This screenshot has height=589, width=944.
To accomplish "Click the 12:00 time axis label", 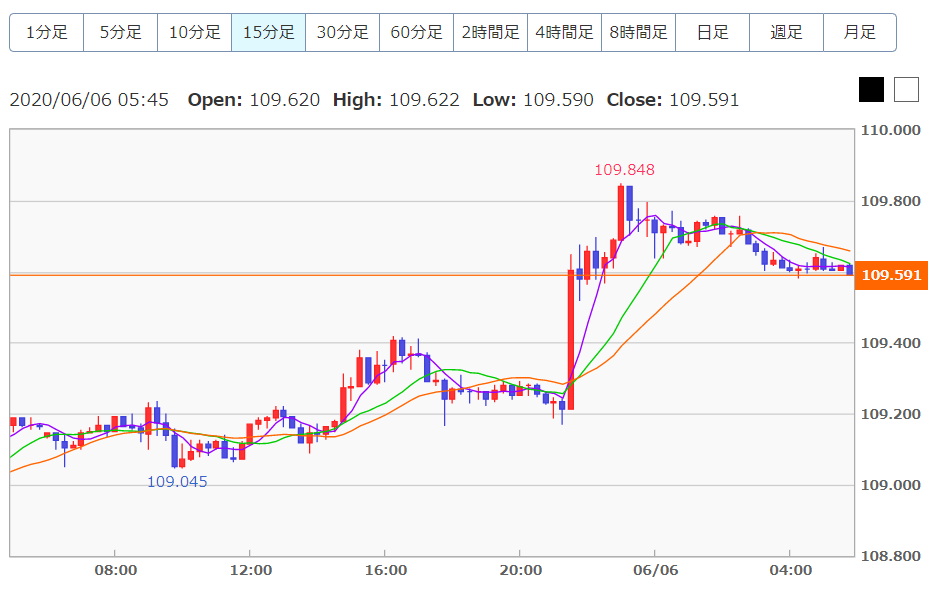I will (x=250, y=570).
